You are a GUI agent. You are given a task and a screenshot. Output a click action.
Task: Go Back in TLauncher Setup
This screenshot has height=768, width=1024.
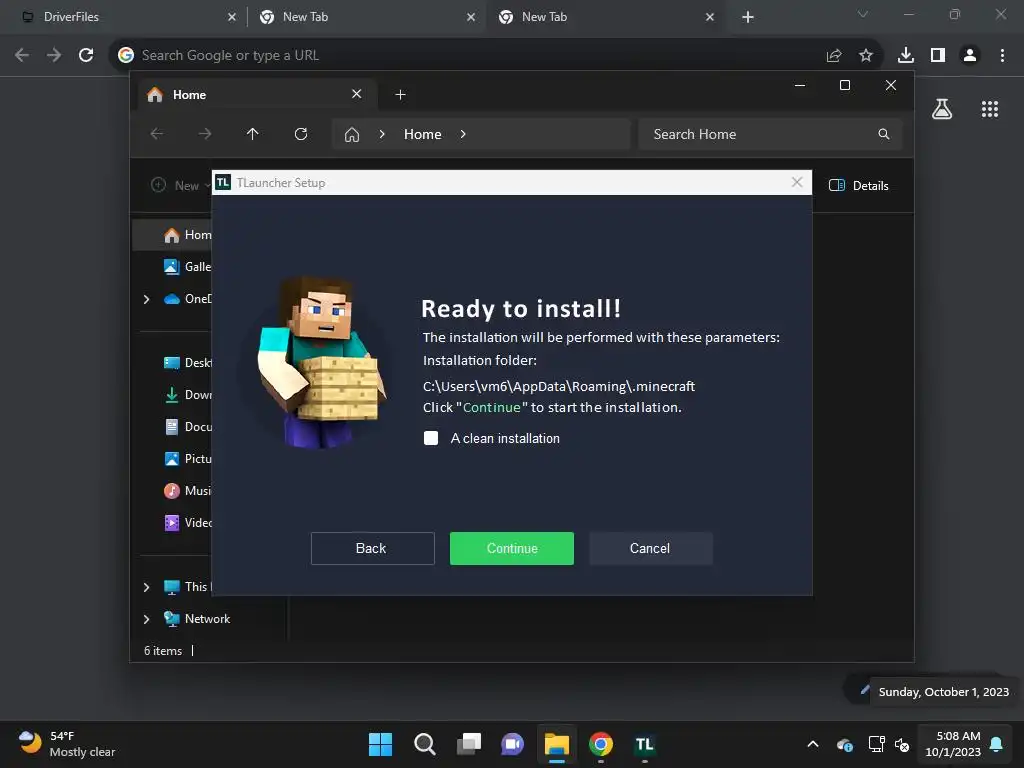click(x=372, y=549)
